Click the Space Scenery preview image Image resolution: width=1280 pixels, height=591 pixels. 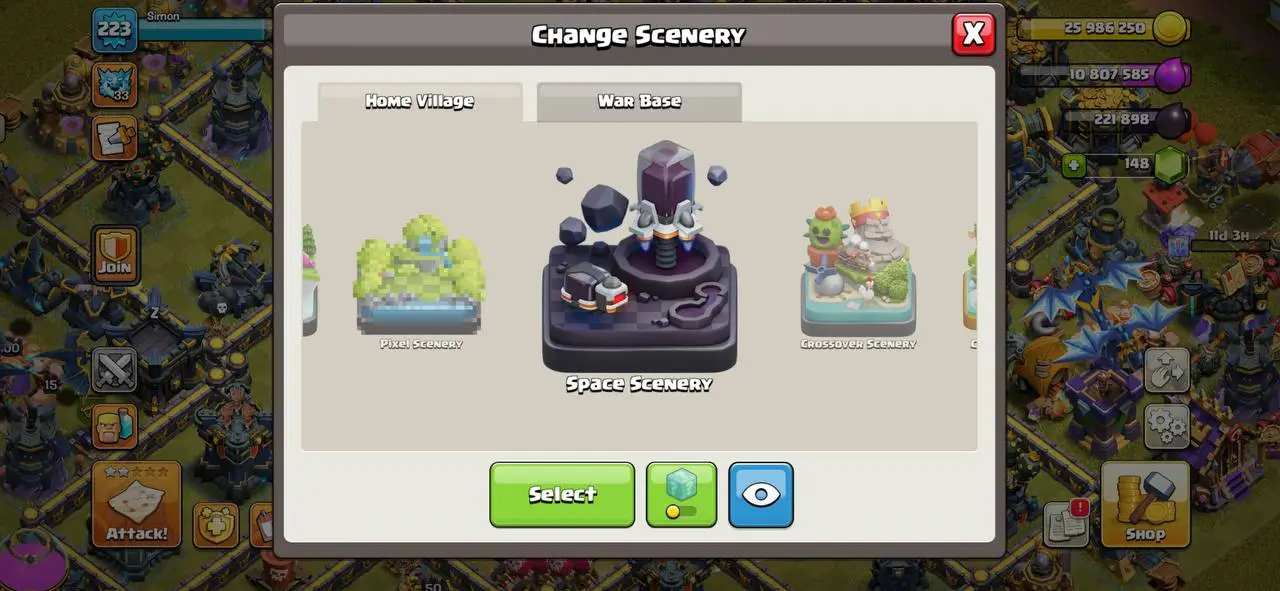pyautogui.click(x=640, y=256)
